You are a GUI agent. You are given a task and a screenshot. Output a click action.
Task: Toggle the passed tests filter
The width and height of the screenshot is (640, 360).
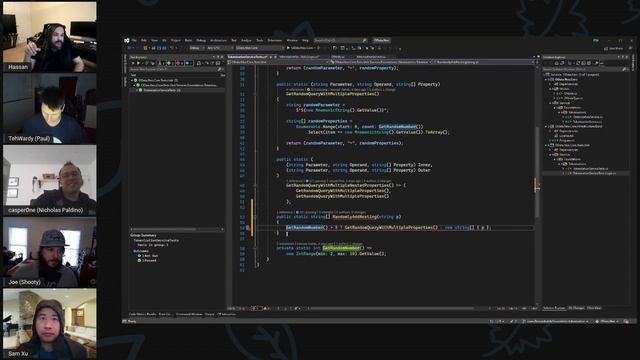click(x=169, y=63)
